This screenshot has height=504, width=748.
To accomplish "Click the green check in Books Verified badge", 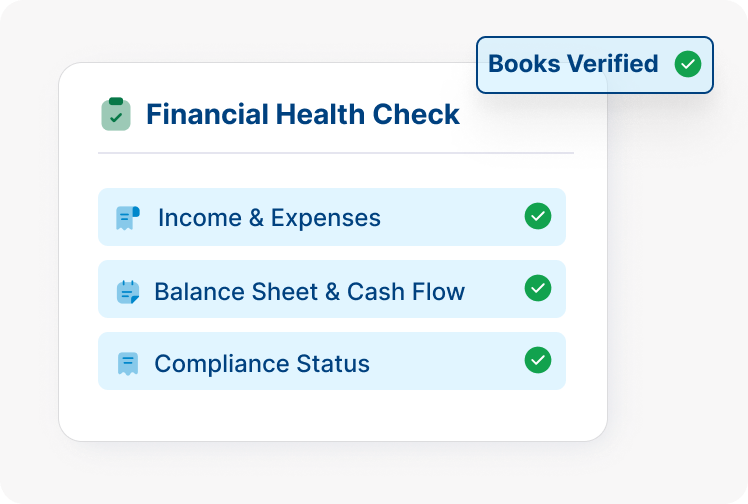I will pyautogui.click(x=687, y=64).
